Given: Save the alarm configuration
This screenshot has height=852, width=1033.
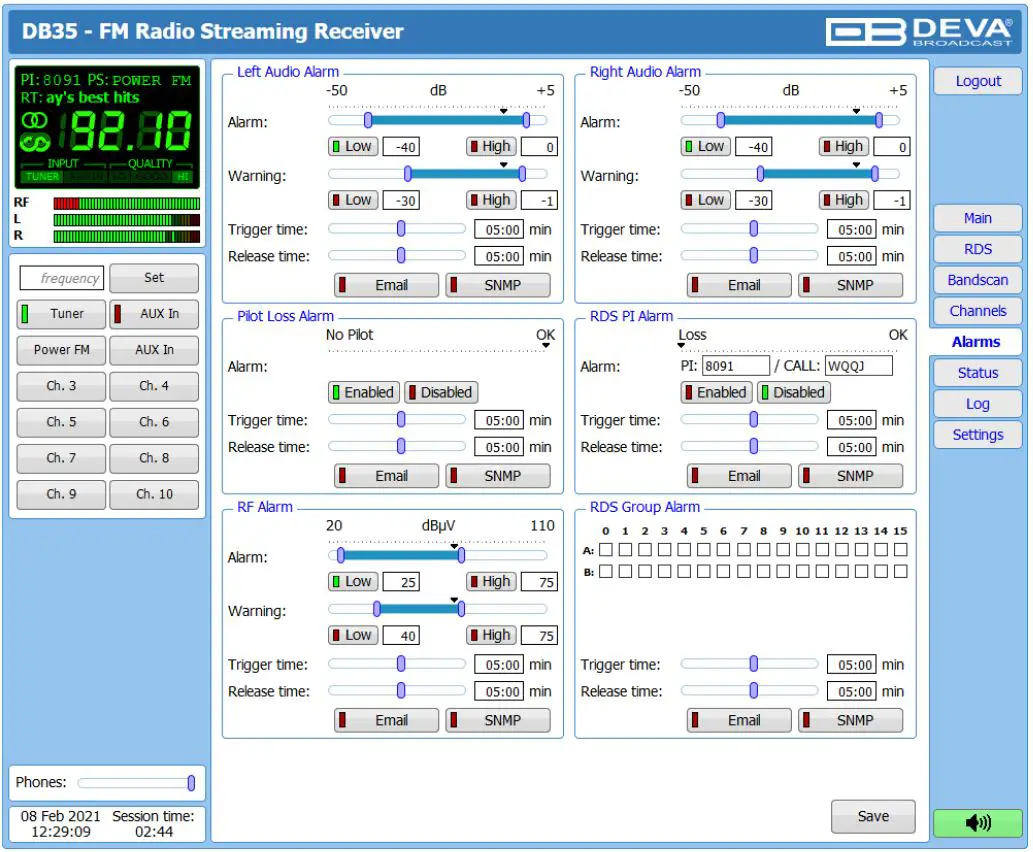Looking at the screenshot, I should click(x=872, y=816).
